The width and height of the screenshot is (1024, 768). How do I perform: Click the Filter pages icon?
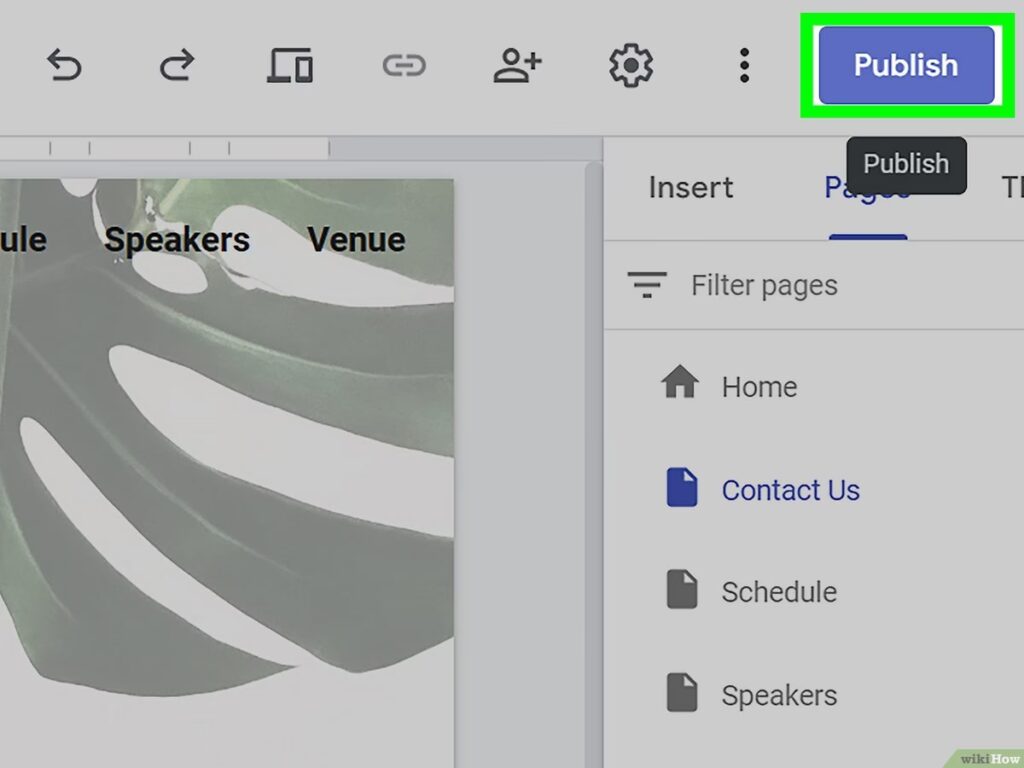point(647,285)
